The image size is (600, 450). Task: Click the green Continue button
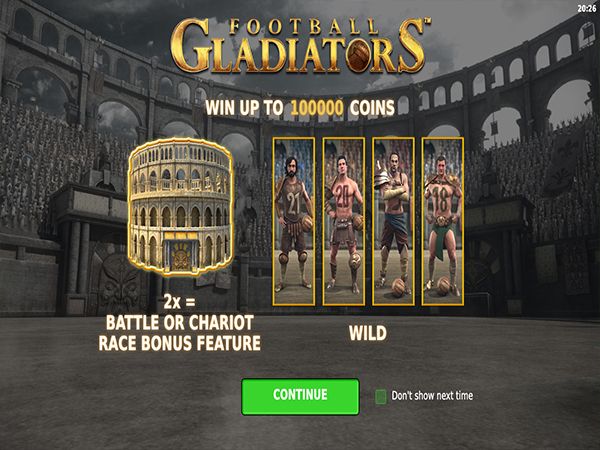click(300, 396)
